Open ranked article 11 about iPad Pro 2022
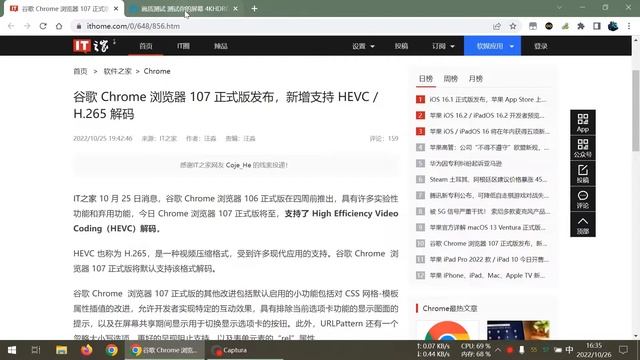The image size is (640, 360). [489, 259]
